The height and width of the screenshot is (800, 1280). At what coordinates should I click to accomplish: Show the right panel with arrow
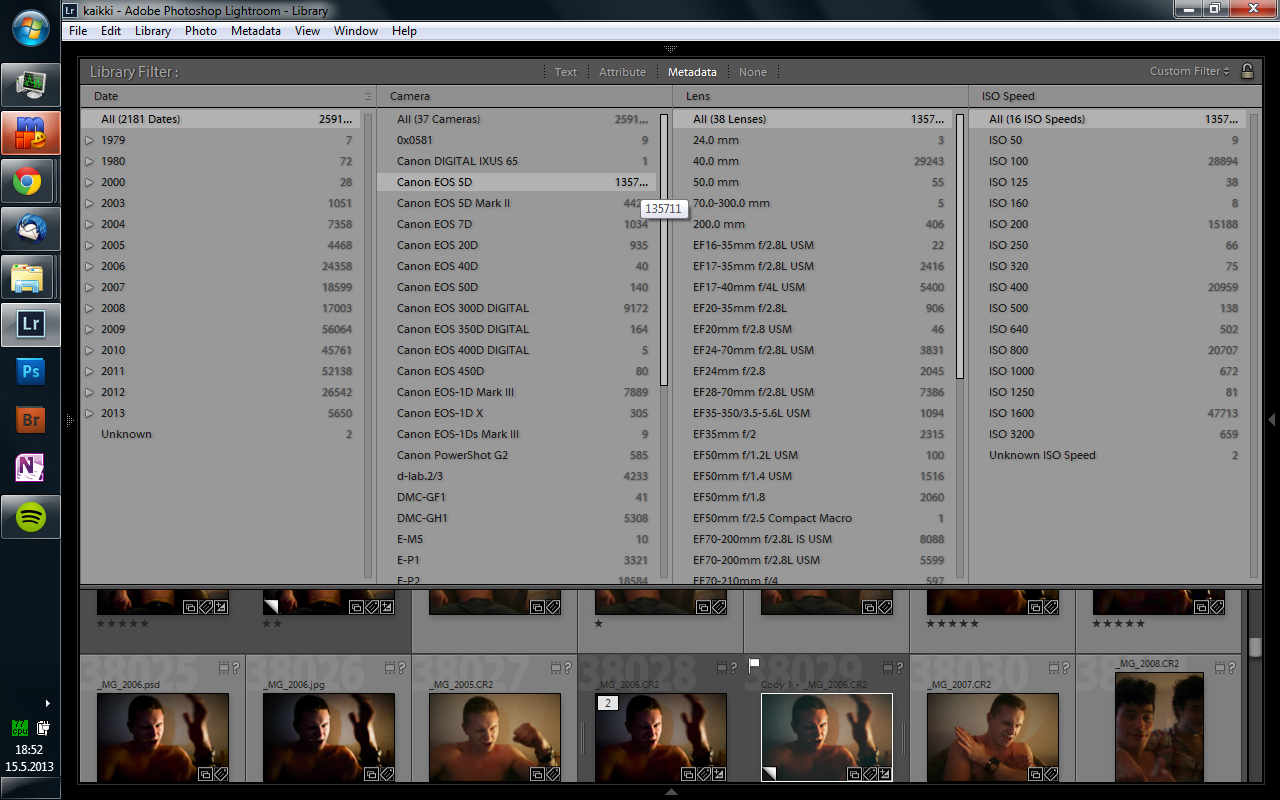(1272, 420)
